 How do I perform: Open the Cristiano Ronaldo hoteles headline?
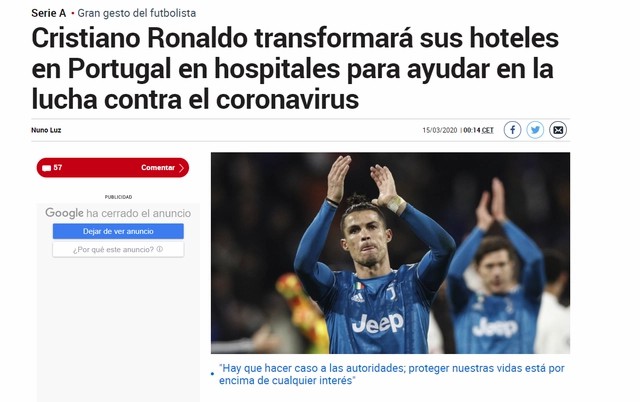click(295, 69)
